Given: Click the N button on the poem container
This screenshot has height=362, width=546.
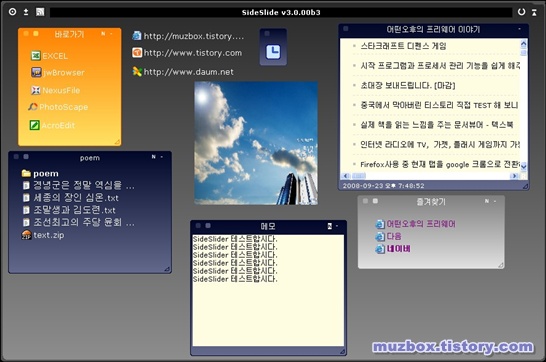Looking at the screenshot, I should pyautogui.click(x=154, y=157).
